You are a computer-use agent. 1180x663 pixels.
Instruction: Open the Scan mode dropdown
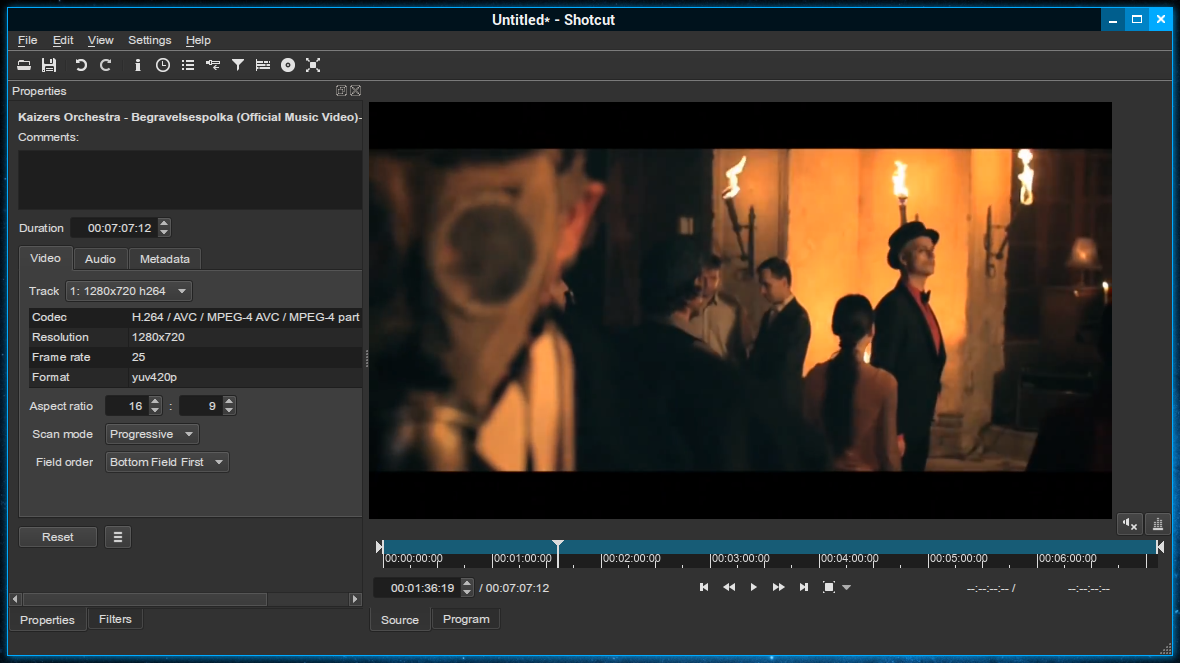[151, 434]
